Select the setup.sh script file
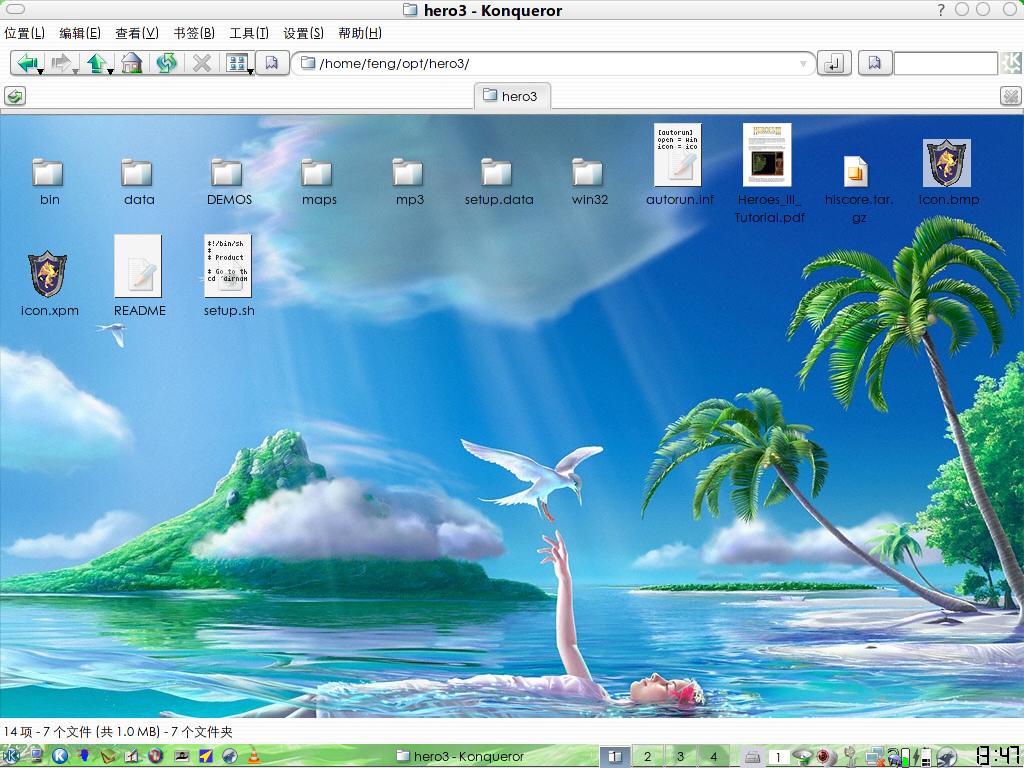Screen dimensions: 1024x768 click(x=229, y=276)
